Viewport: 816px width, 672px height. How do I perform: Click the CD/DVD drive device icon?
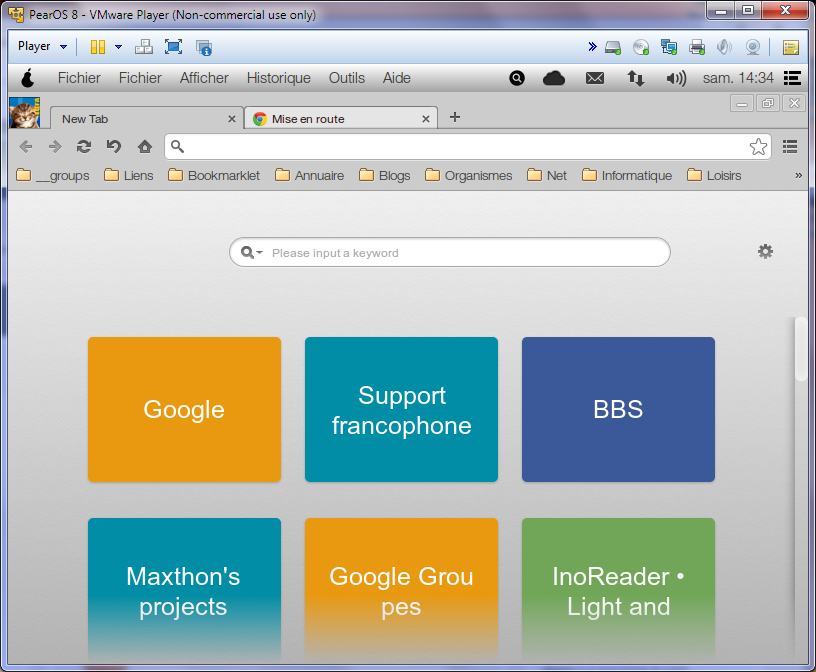pos(641,47)
